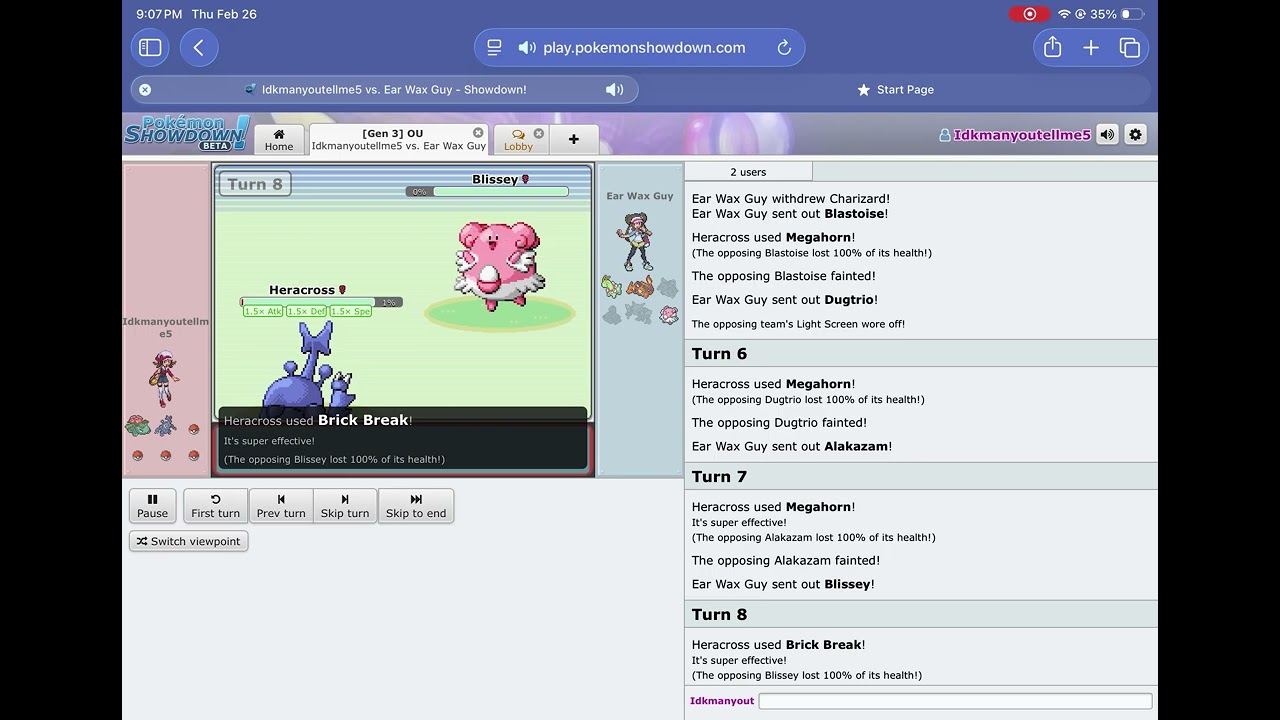Switch viewpoint of the battle
Viewport: 1280px width, 720px height.
[188, 541]
